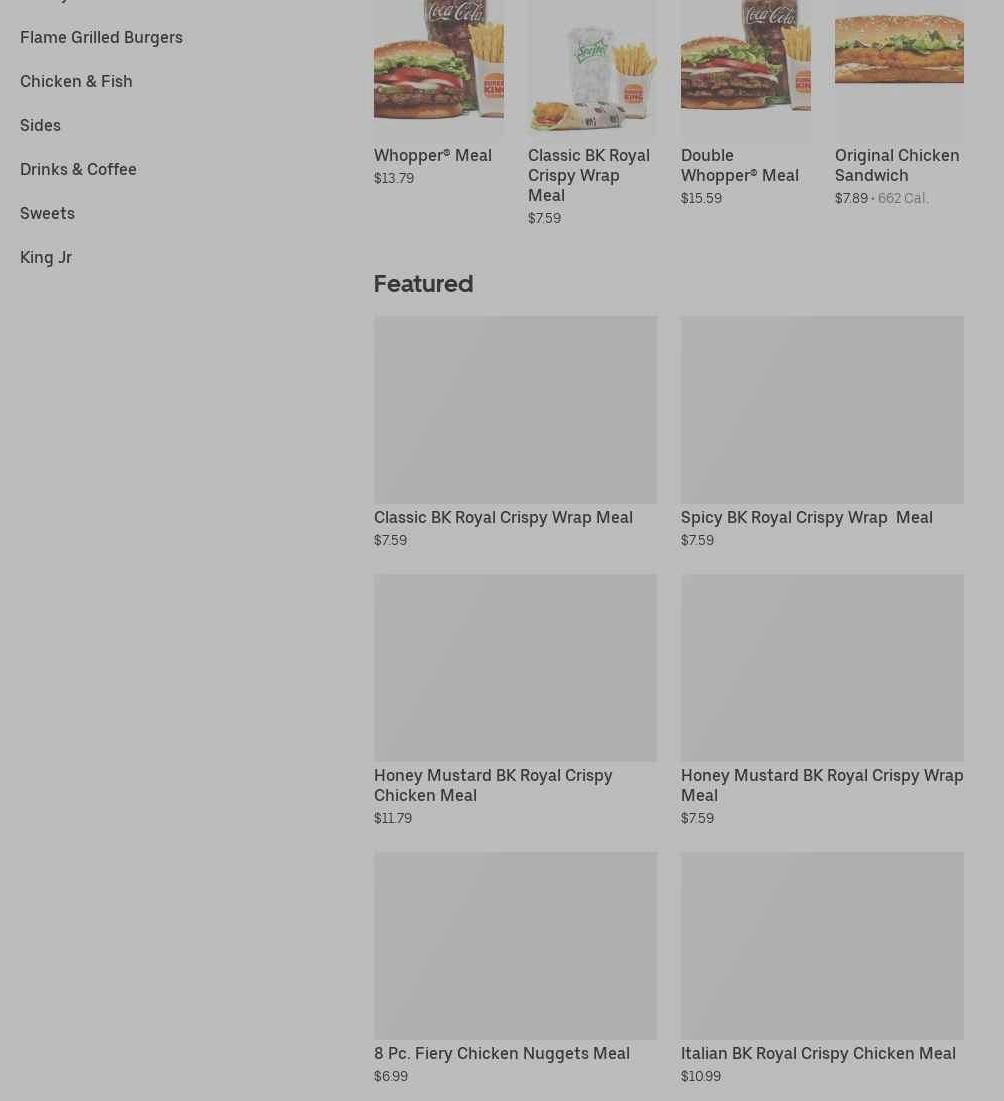
Task: Open 8 Pc. Fiery Chicken Nuggets Meal card
Action: (515, 968)
